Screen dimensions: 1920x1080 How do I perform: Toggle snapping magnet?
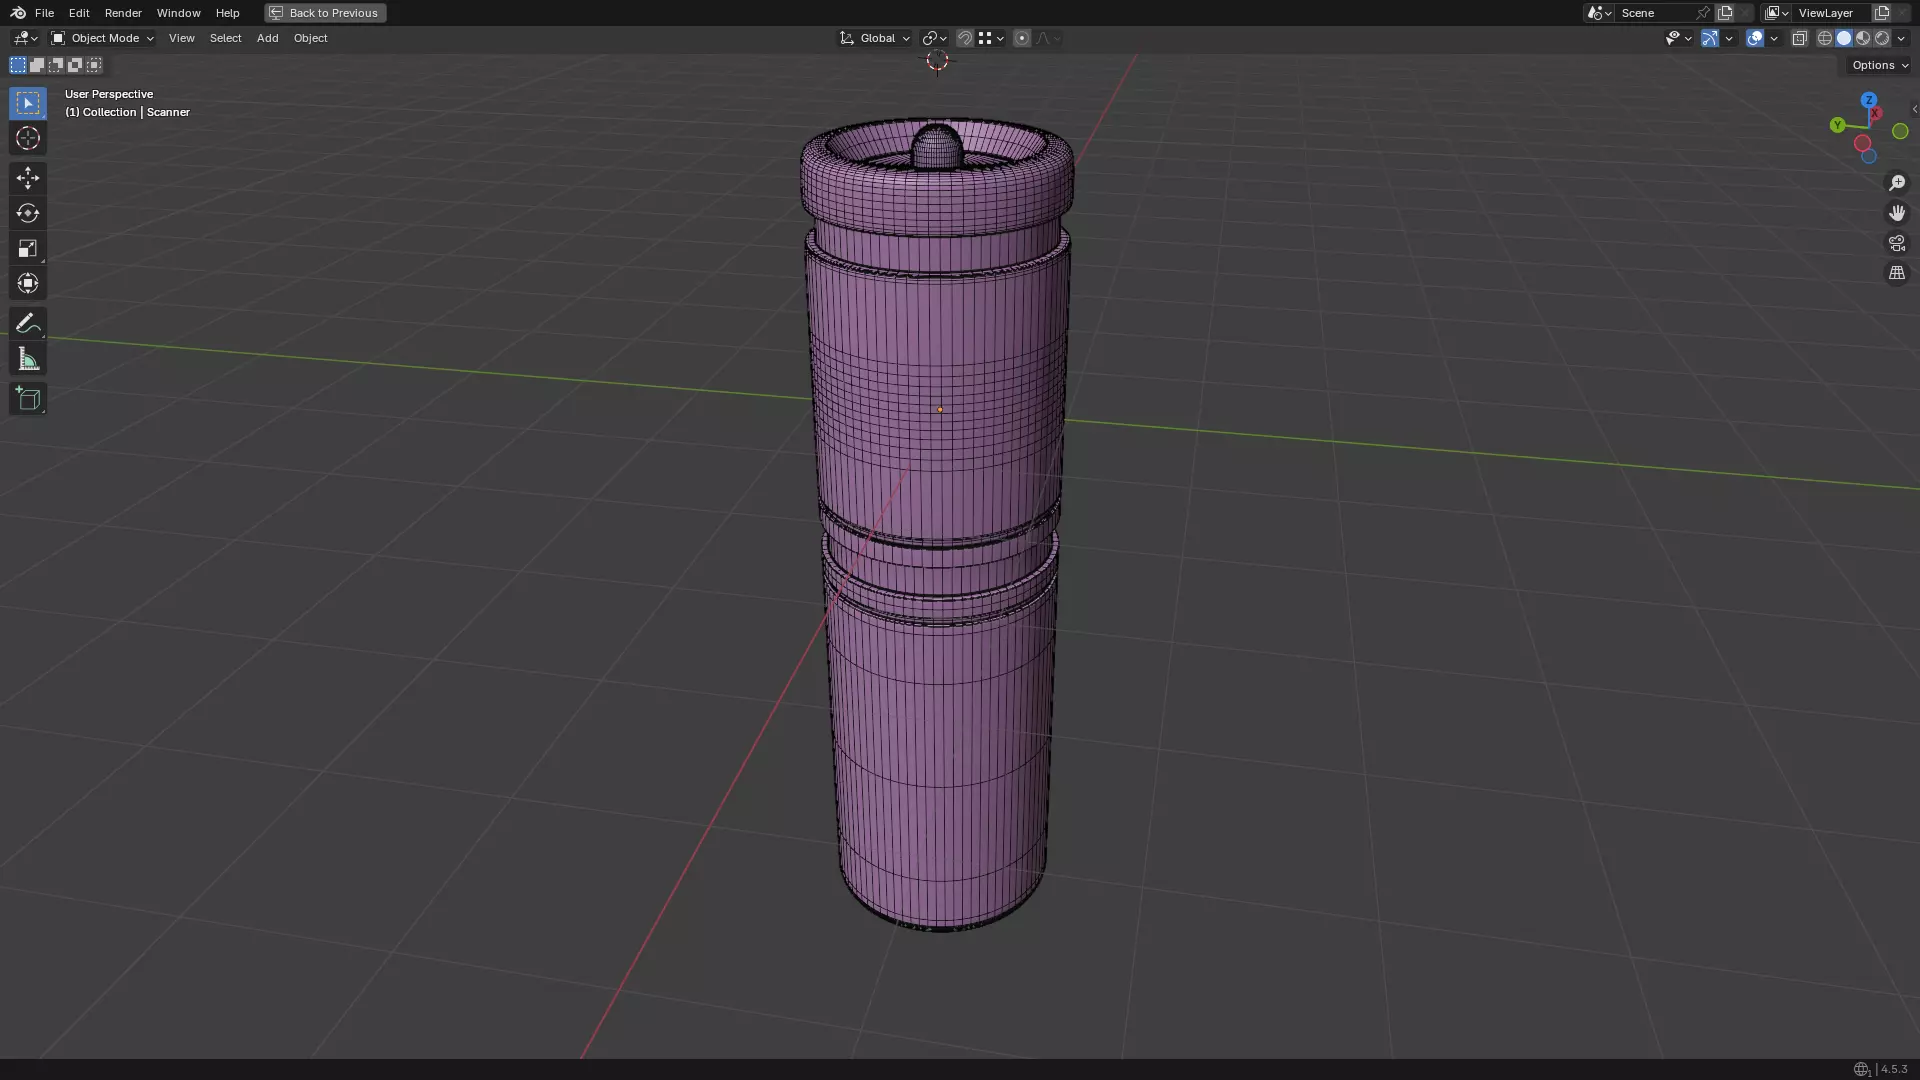point(965,38)
